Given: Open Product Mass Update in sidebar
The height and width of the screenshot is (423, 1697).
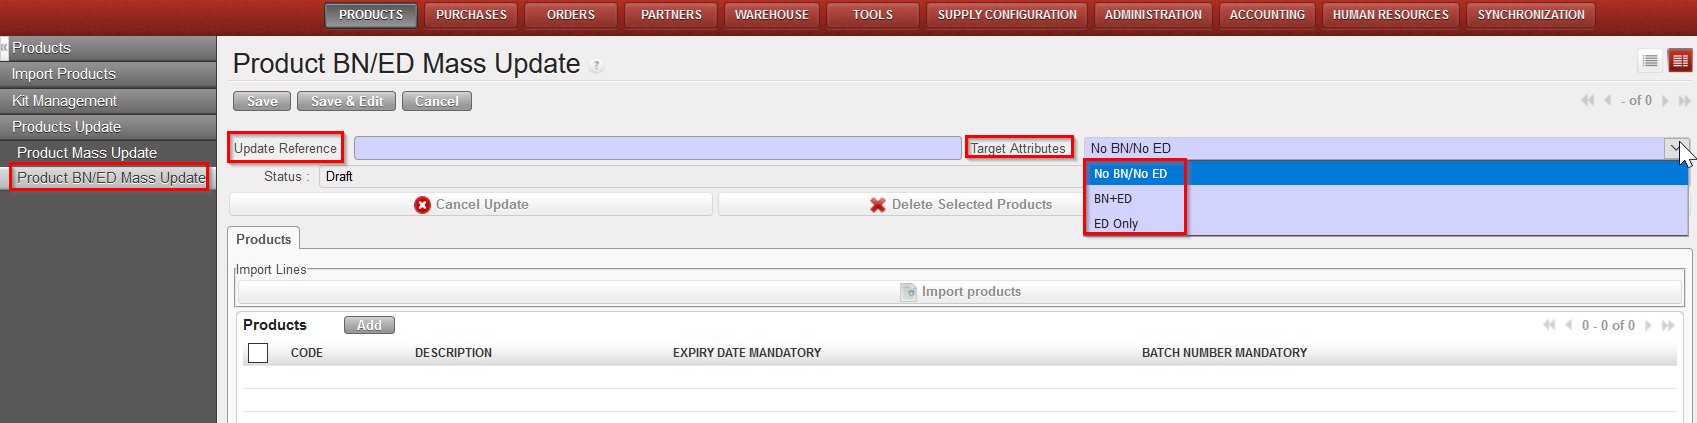Looking at the screenshot, I should pos(108,152).
